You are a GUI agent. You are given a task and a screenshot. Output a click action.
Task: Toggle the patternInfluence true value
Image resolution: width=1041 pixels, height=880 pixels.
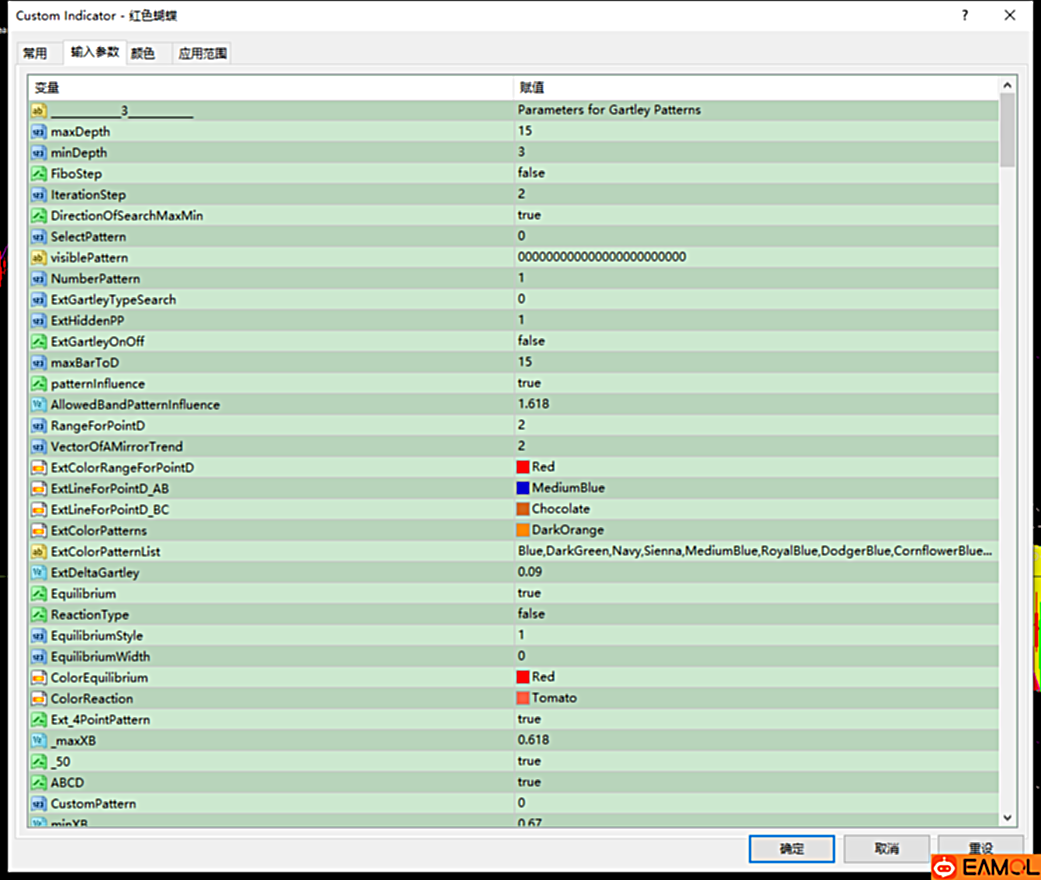coord(529,383)
